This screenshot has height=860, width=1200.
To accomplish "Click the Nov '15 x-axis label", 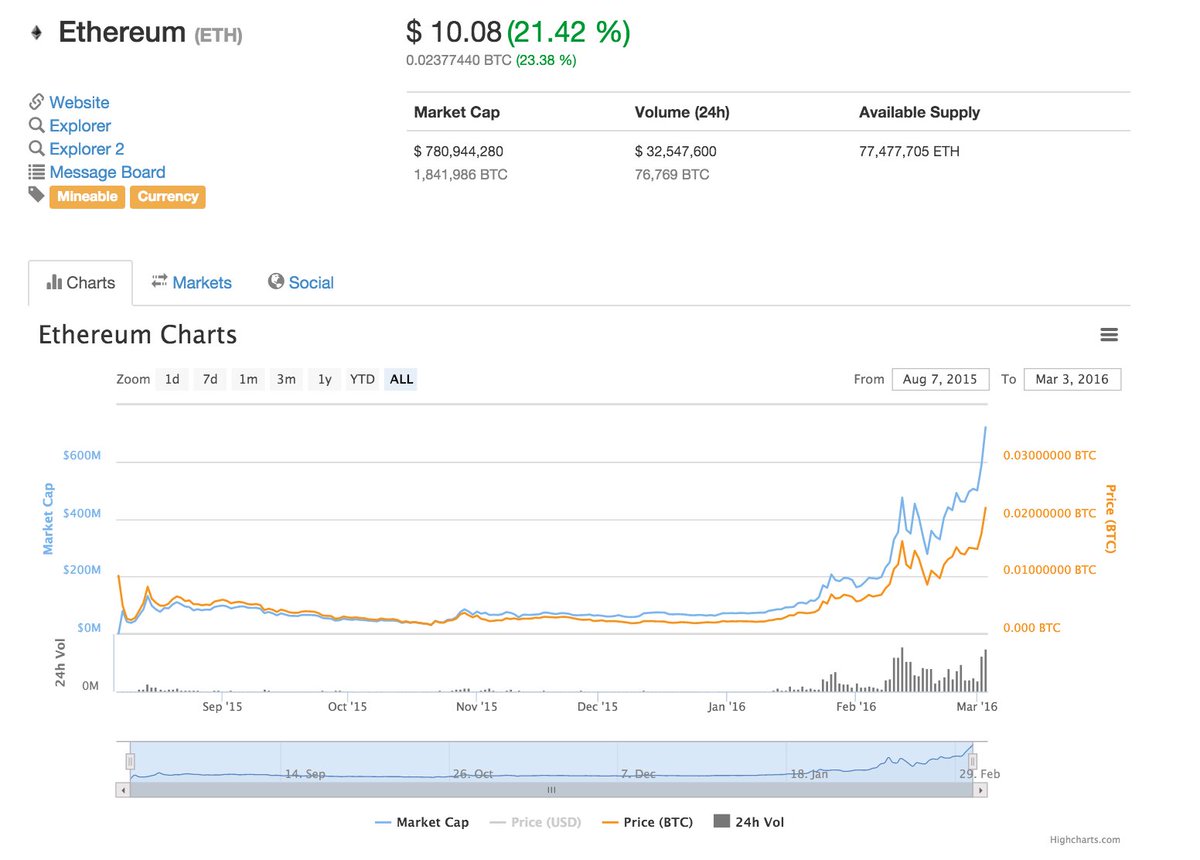I will point(477,706).
